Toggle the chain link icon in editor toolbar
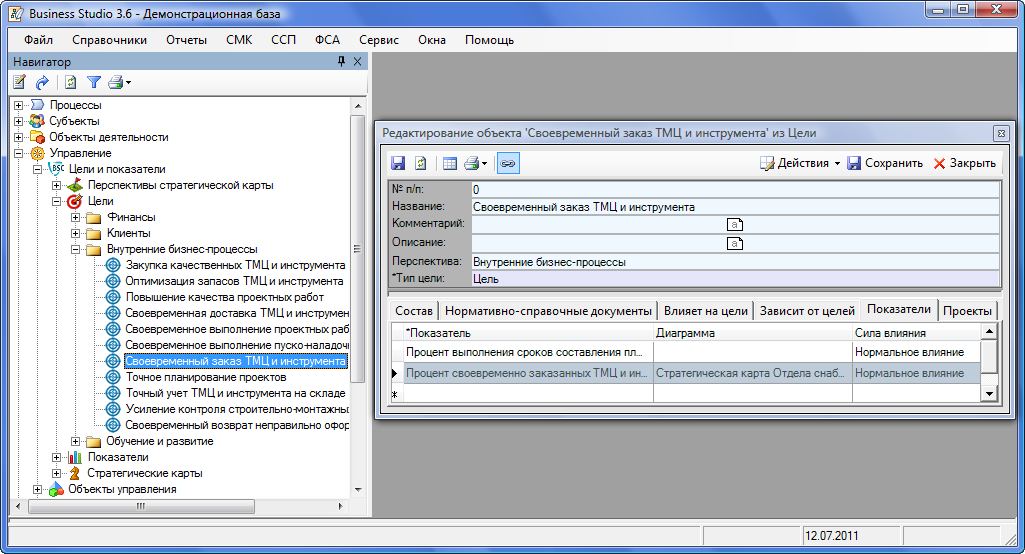 click(508, 164)
